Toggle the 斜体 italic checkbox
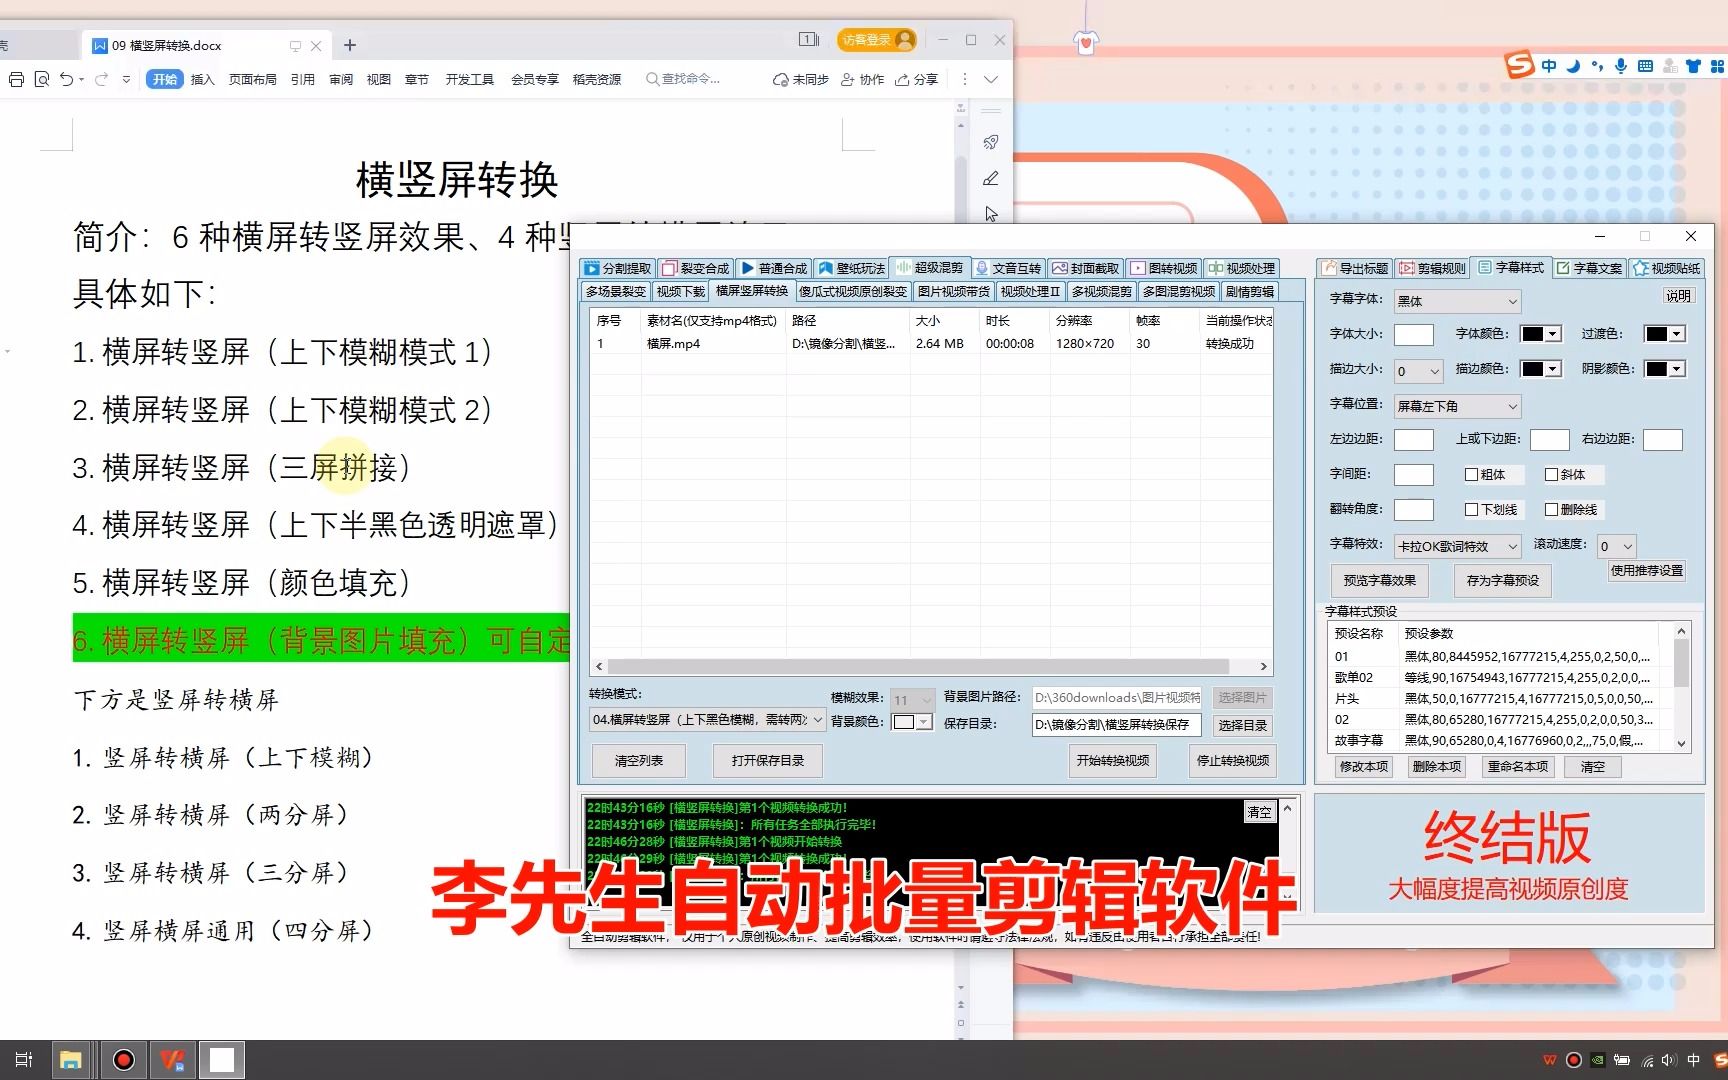1728x1080 pixels. pos(1551,475)
